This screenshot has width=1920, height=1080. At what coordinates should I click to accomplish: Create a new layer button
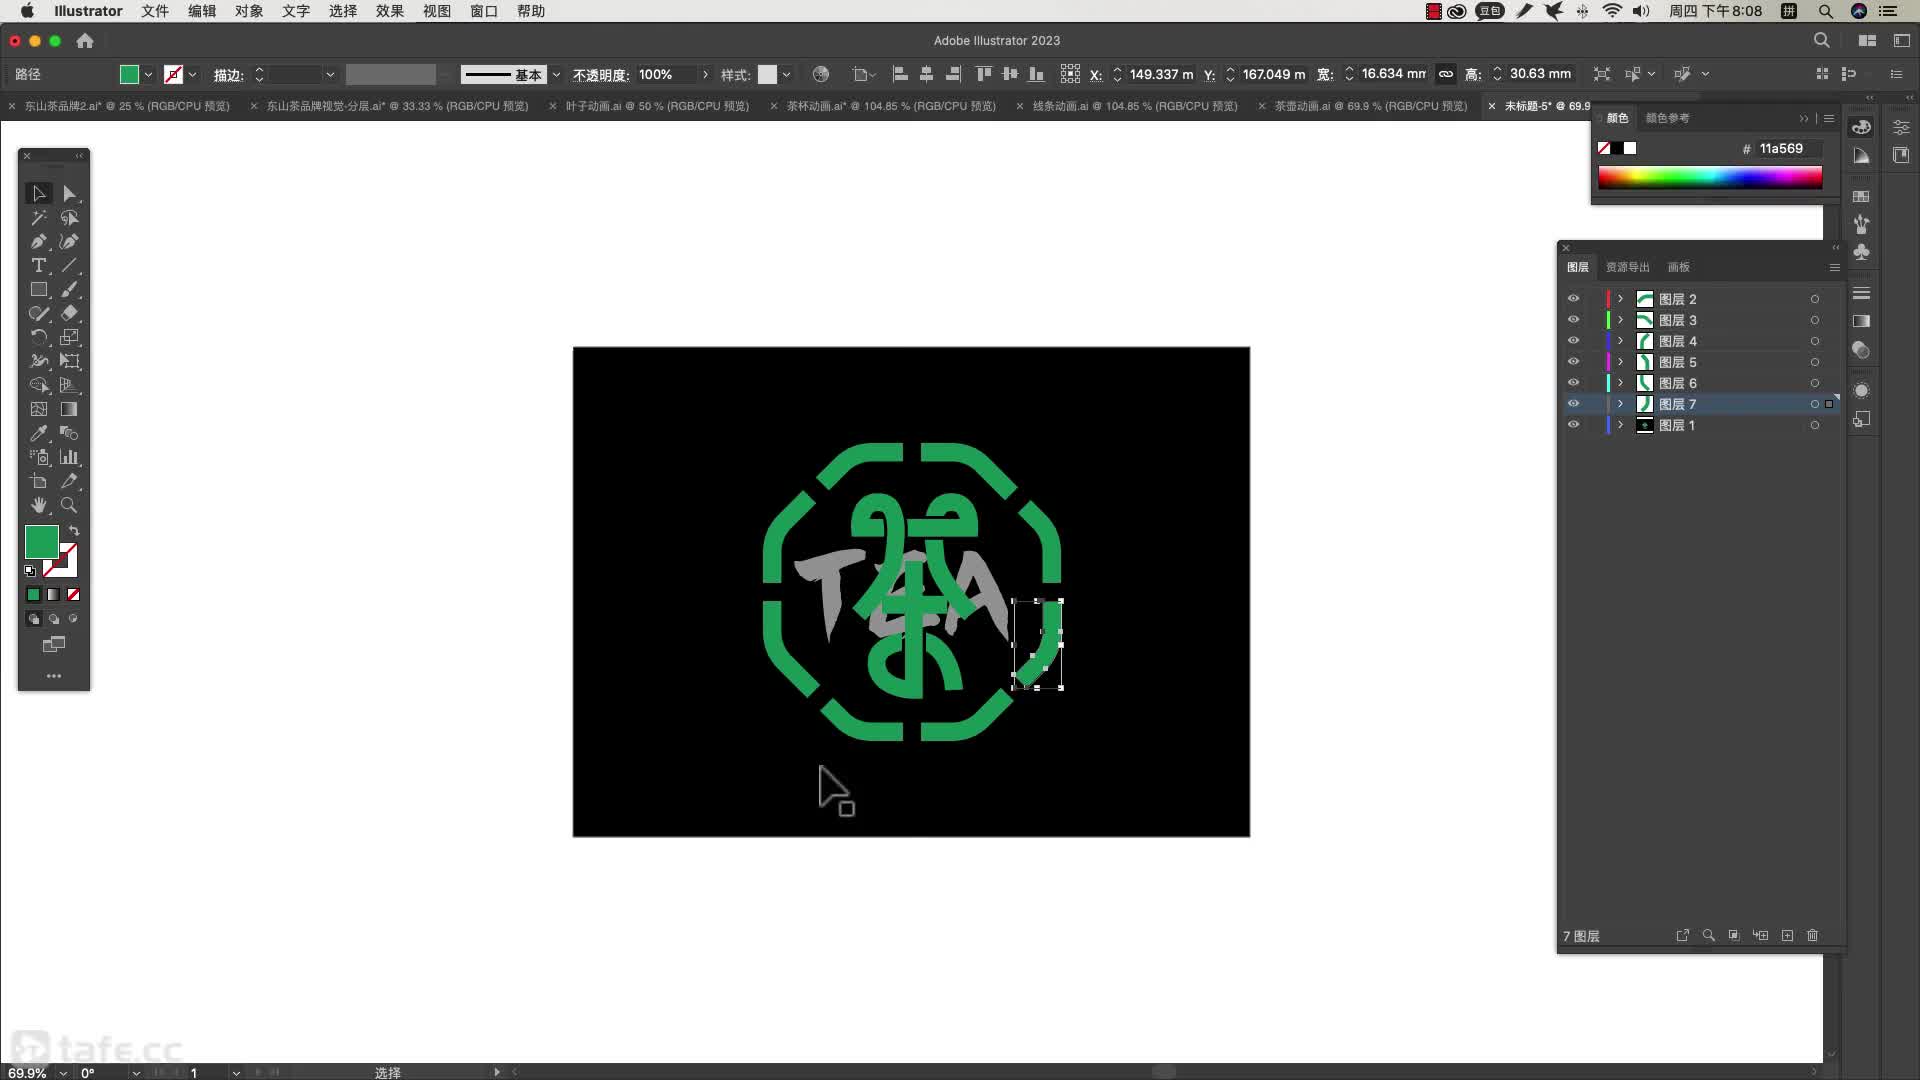[x=1787, y=935]
